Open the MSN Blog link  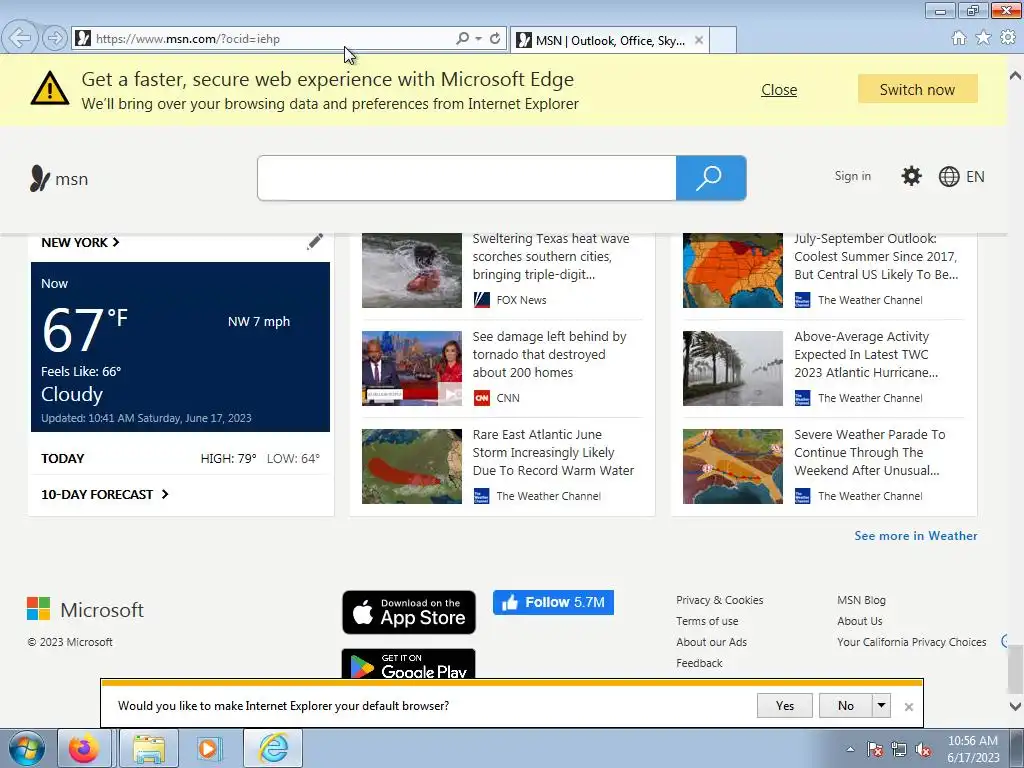point(861,600)
